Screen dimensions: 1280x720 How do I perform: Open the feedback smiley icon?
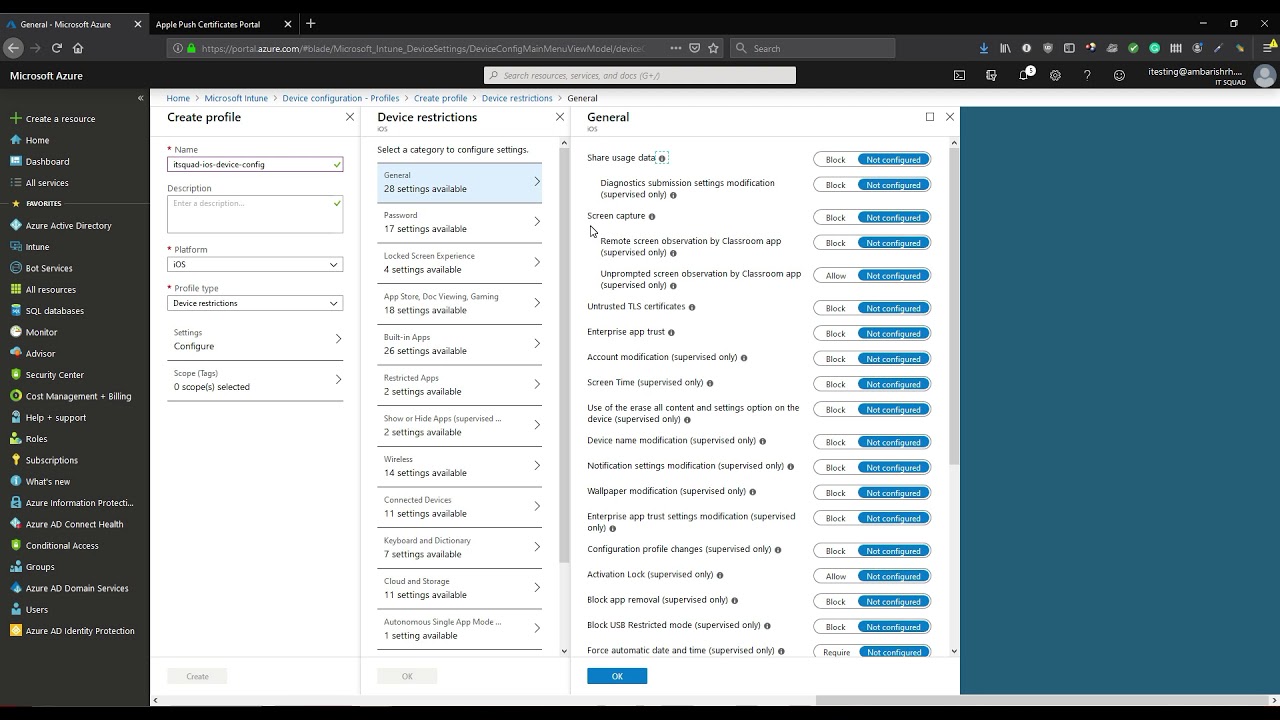point(1119,75)
